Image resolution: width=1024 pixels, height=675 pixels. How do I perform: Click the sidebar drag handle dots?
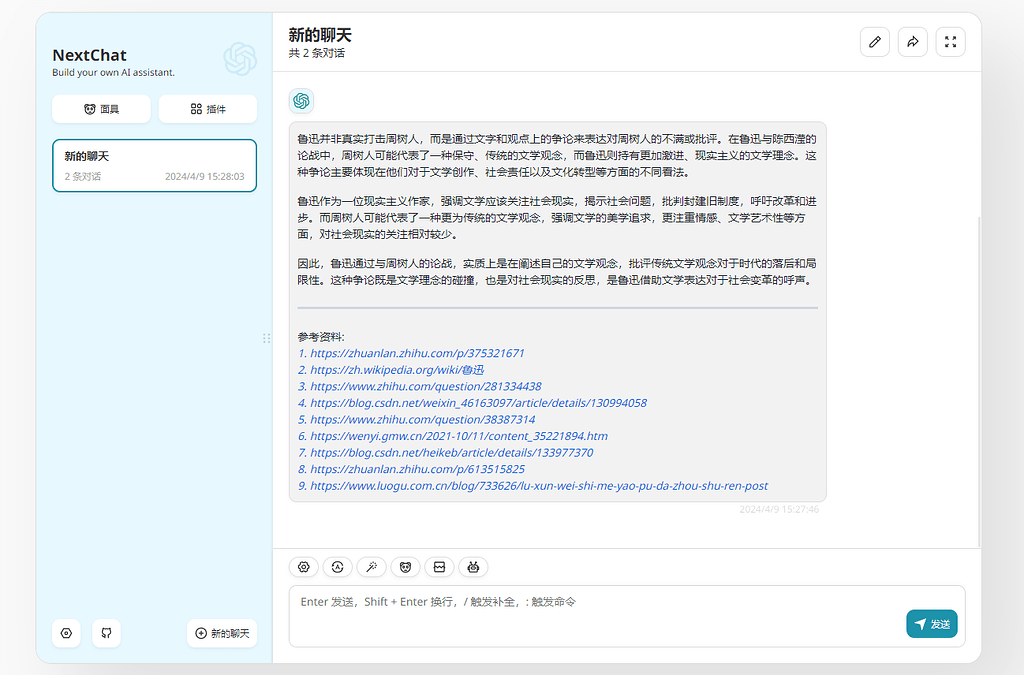[266, 338]
